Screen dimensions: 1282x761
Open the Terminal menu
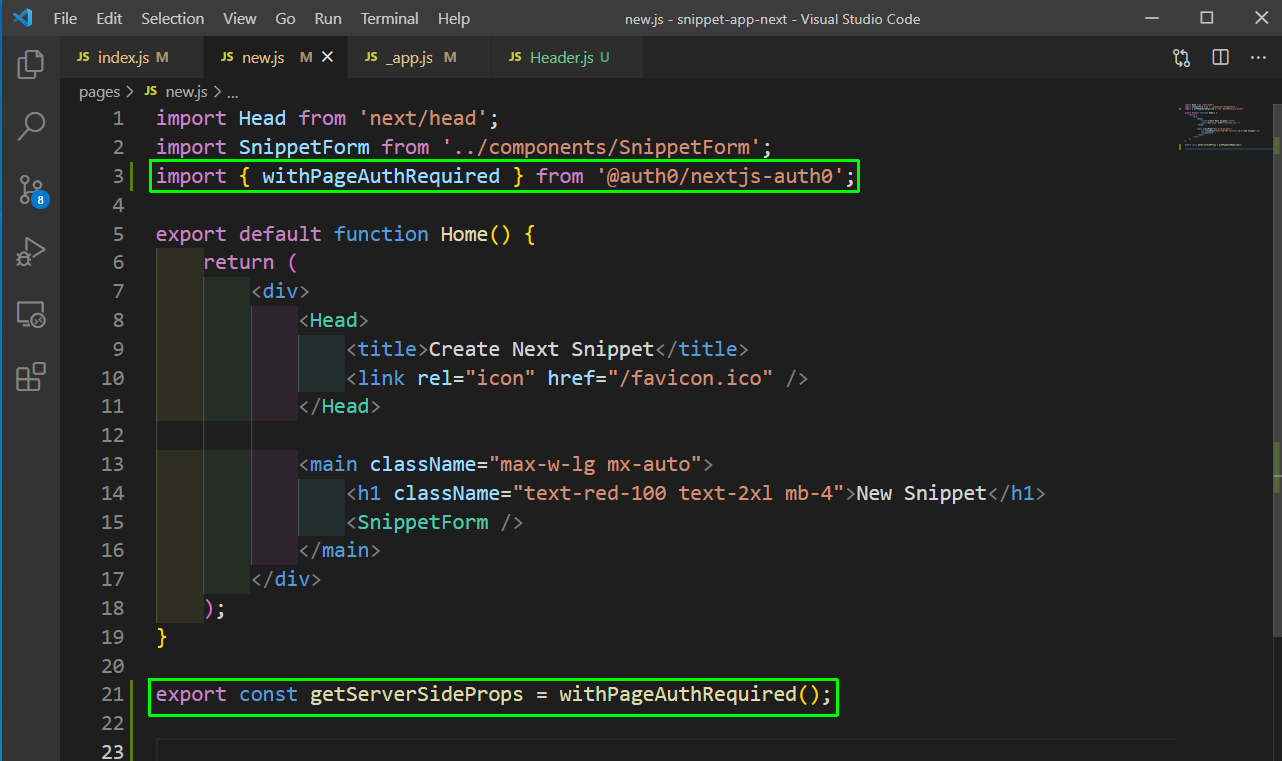(x=390, y=19)
